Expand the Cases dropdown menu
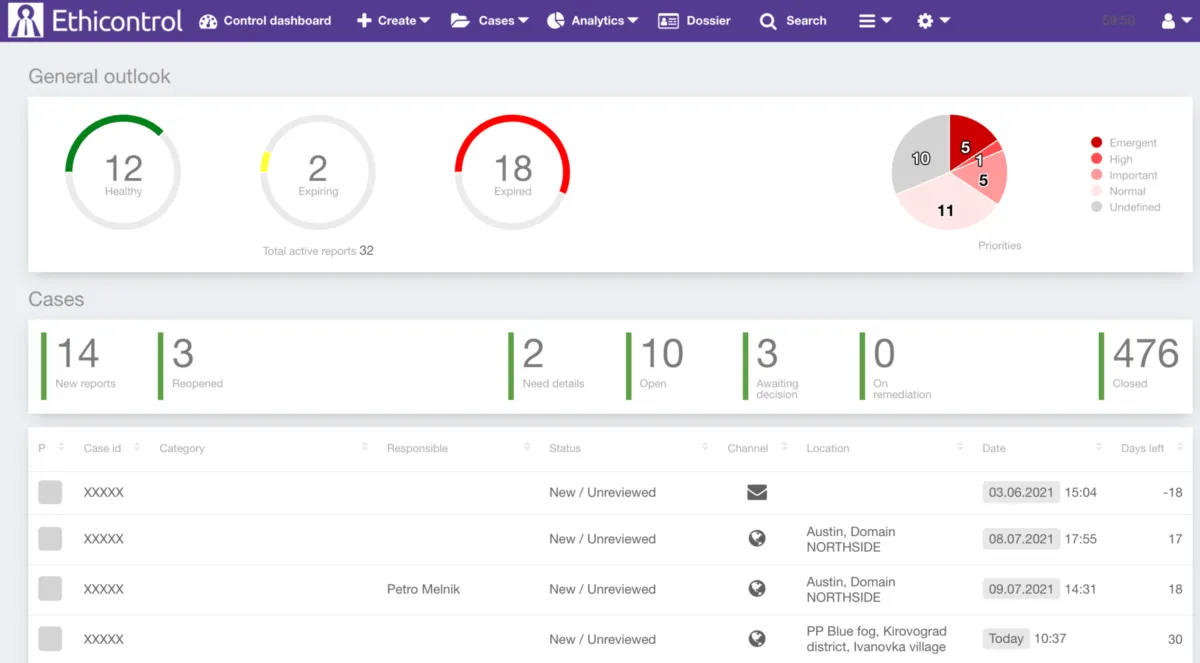The height and width of the screenshot is (663, 1200). (489, 21)
